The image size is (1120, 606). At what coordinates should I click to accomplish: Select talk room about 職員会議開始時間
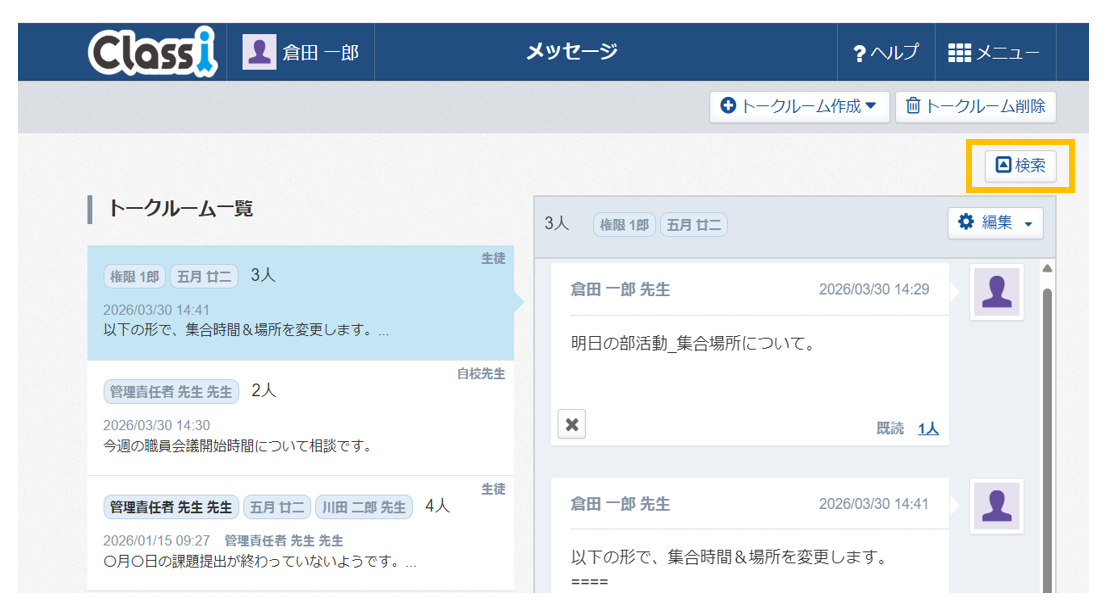(301, 418)
